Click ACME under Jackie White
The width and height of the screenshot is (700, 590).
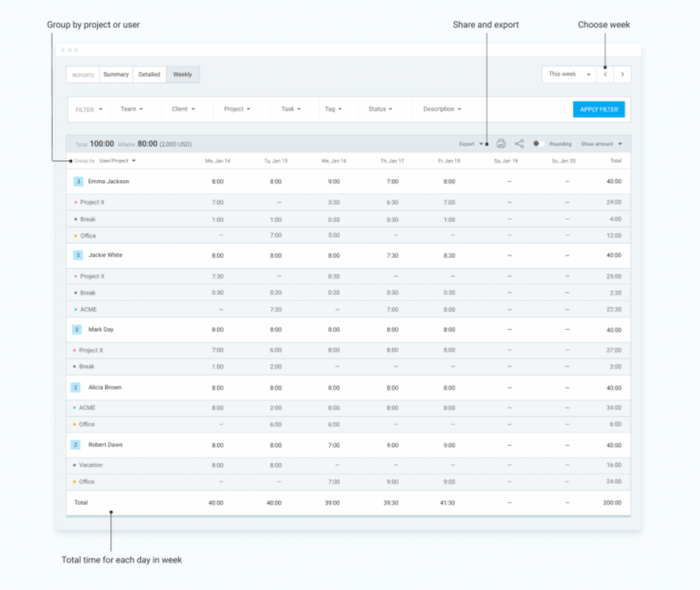pos(88,309)
